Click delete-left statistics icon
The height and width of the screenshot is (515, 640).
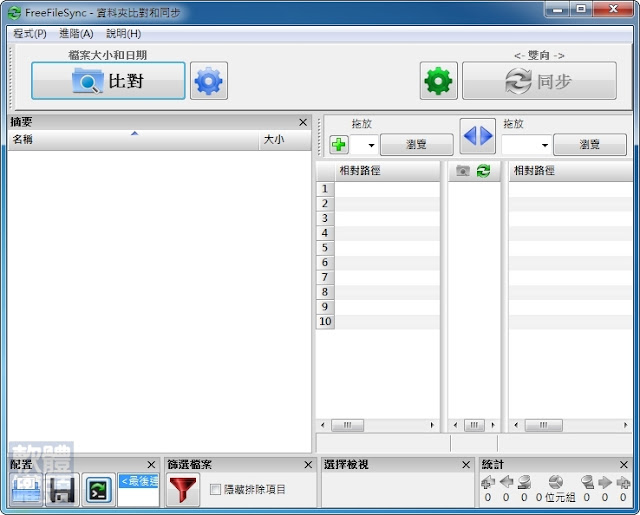(x=524, y=482)
